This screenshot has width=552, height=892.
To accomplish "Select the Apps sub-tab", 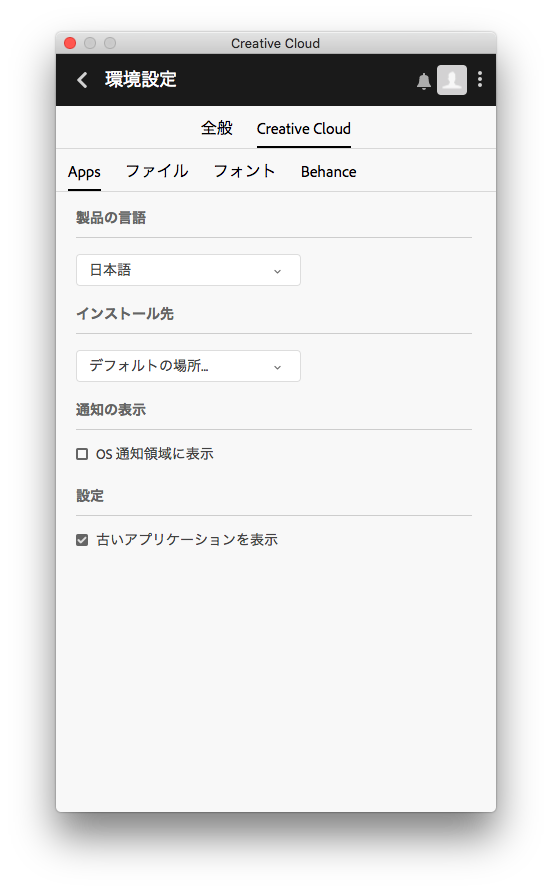I will coord(84,172).
